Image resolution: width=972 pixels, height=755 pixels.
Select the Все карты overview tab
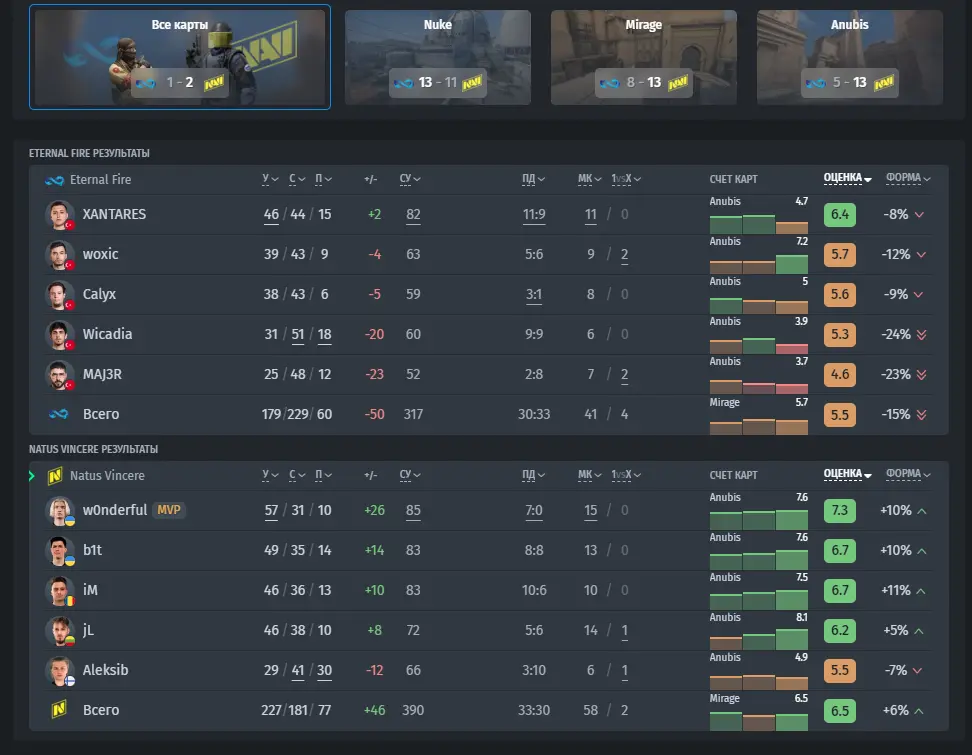(180, 57)
